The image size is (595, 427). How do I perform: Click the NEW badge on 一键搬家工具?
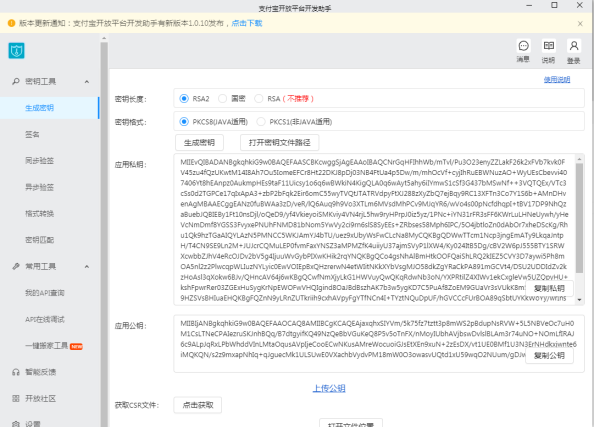click(x=76, y=347)
